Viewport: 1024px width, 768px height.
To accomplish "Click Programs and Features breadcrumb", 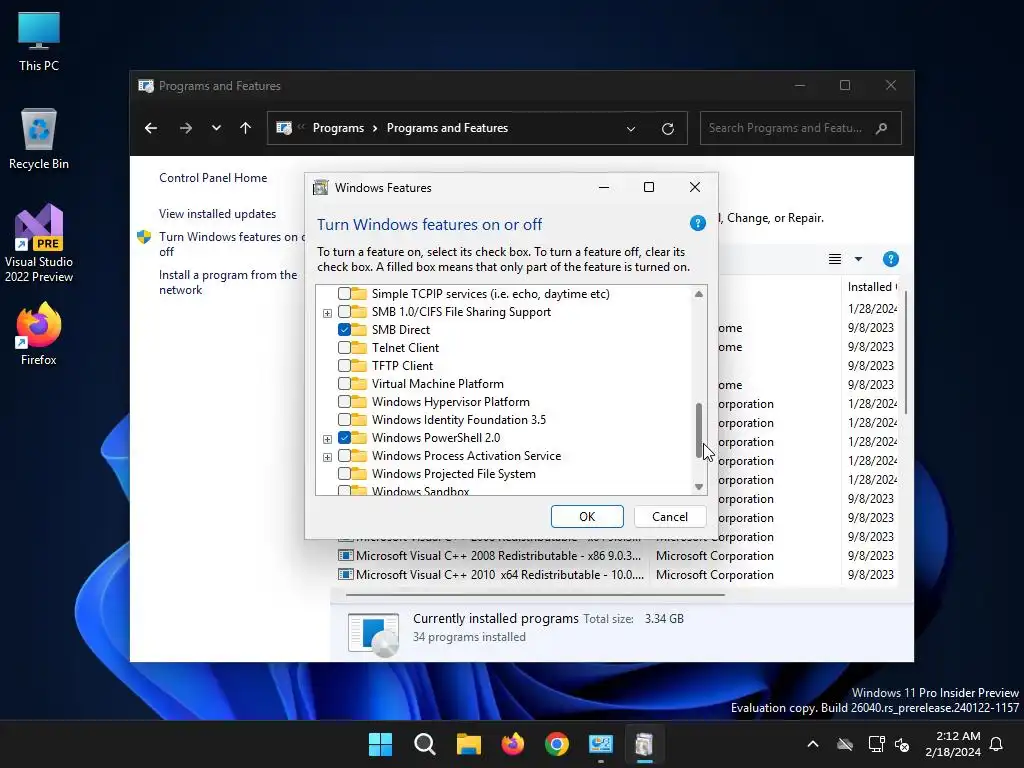I will [x=447, y=128].
